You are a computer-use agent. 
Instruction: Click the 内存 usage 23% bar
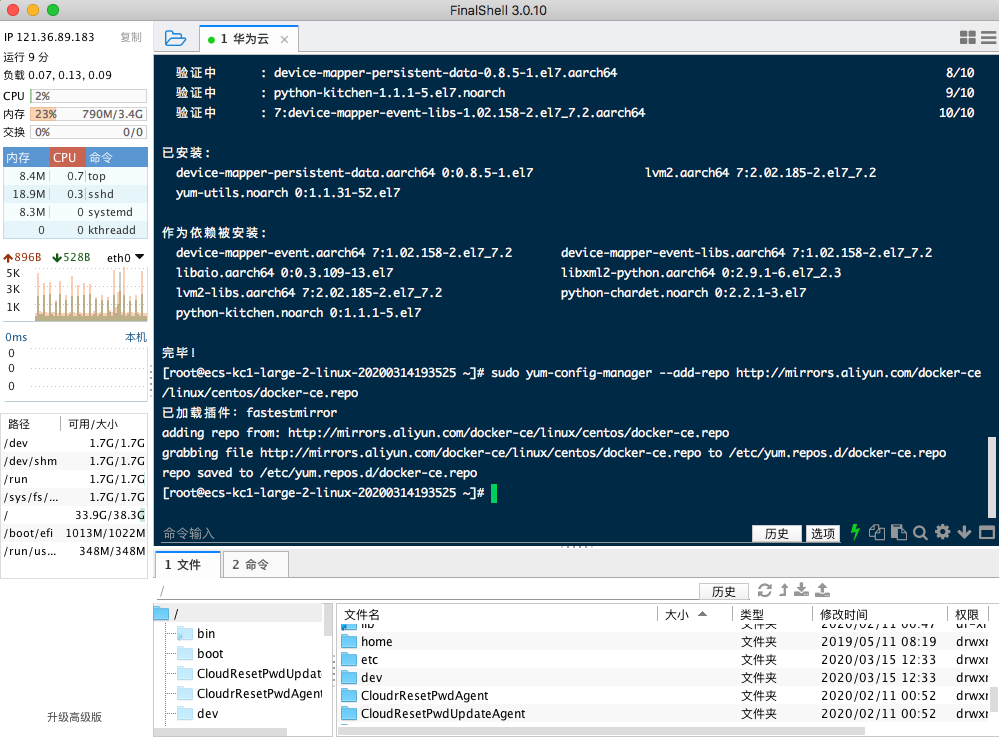pyautogui.click(x=89, y=113)
